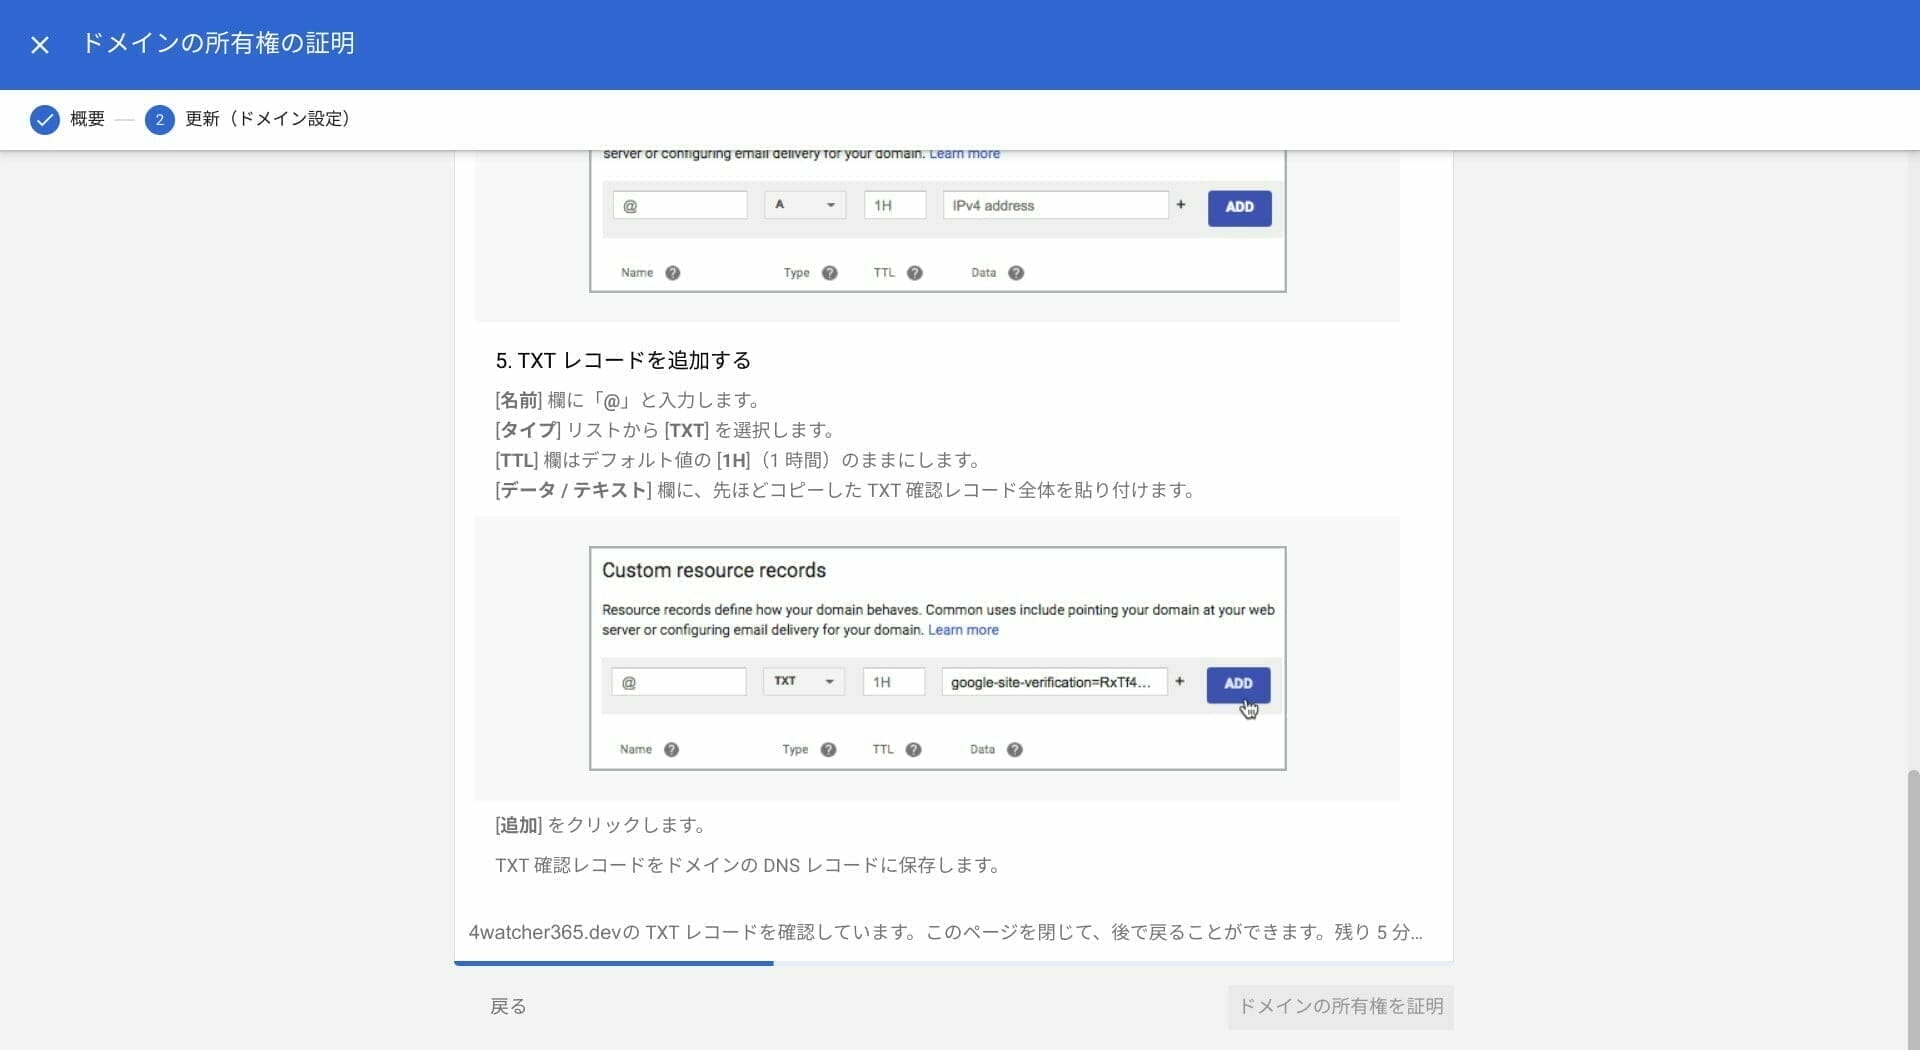Click ADD button in the A record screenshot

[1239, 207]
